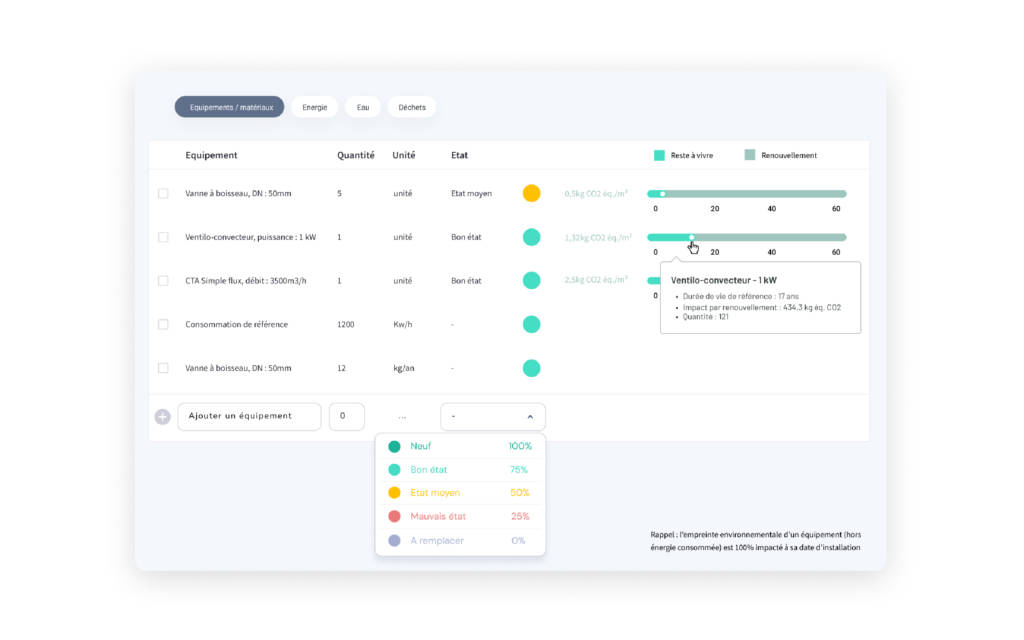This screenshot has width=1024, height=640.
Task: Click the Renouvellement legend square
Action: pos(750,155)
